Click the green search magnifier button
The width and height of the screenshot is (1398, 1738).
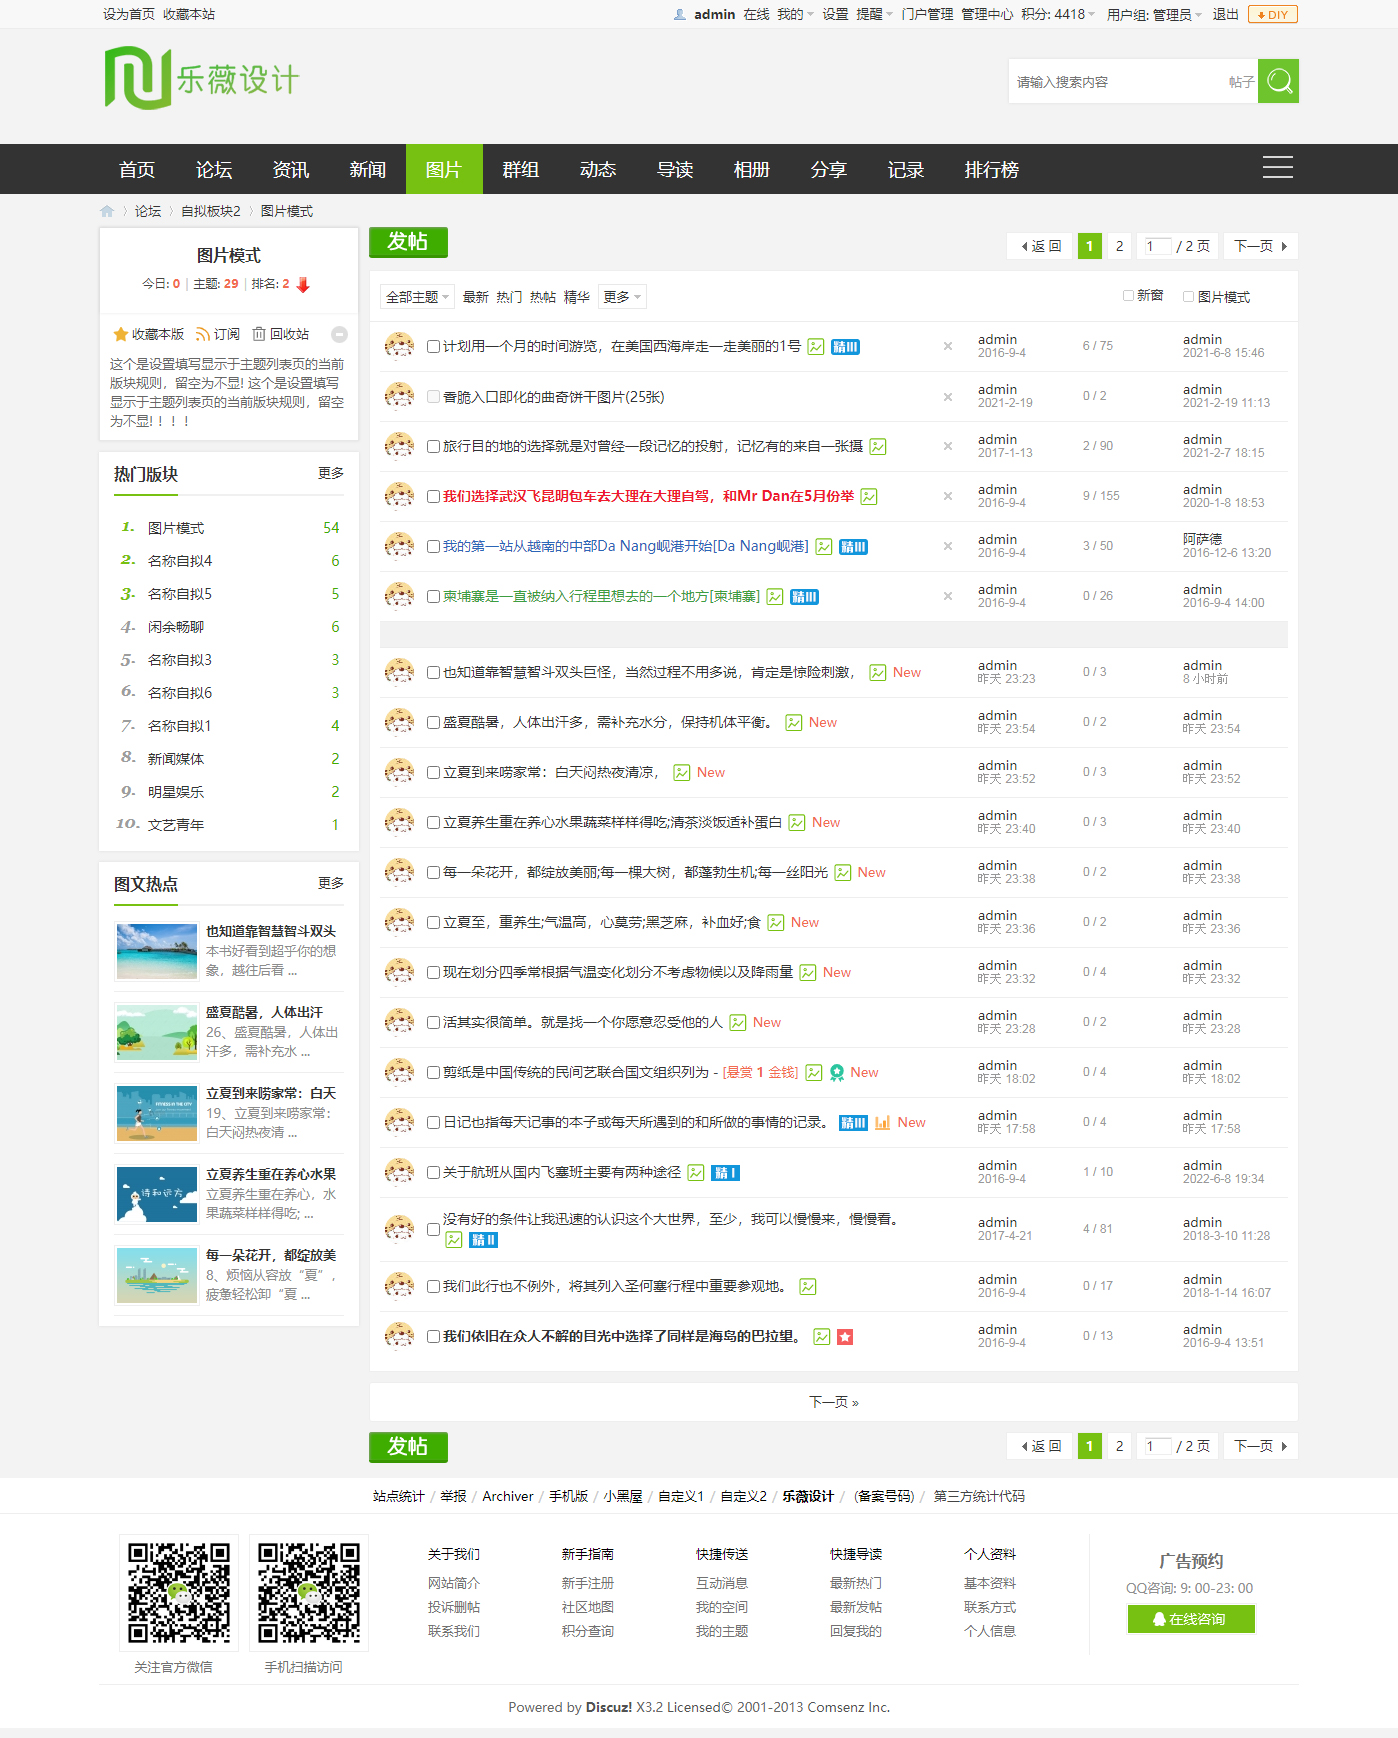pyautogui.click(x=1277, y=81)
